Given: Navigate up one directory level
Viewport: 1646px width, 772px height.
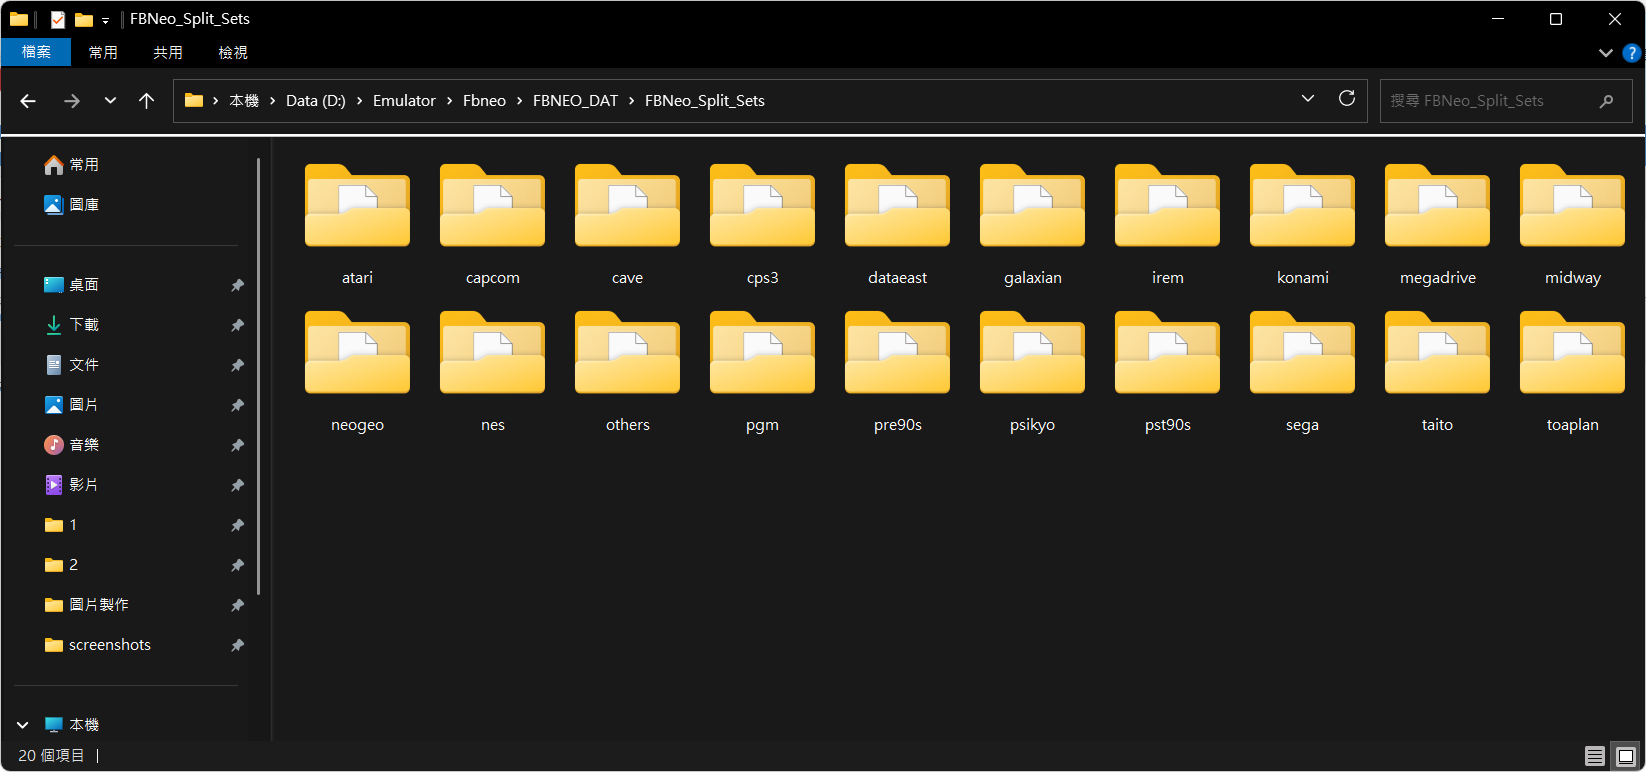Looking at the screenshot, I should (146, 101).
